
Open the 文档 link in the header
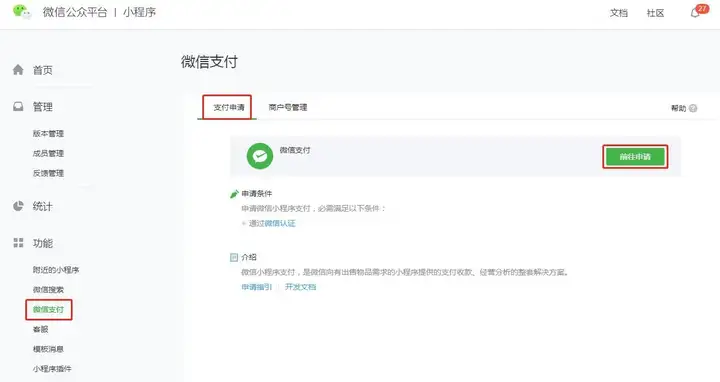[619, 13]
